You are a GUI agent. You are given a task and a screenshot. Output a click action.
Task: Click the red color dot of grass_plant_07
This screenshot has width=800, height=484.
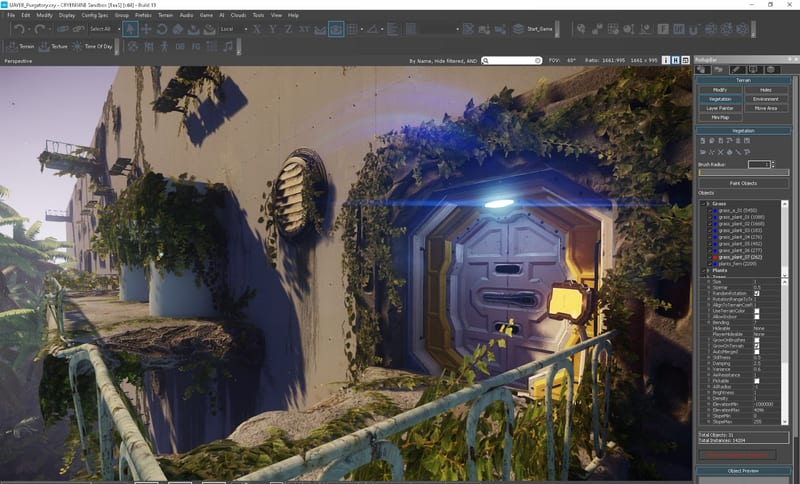coord(715,258)
